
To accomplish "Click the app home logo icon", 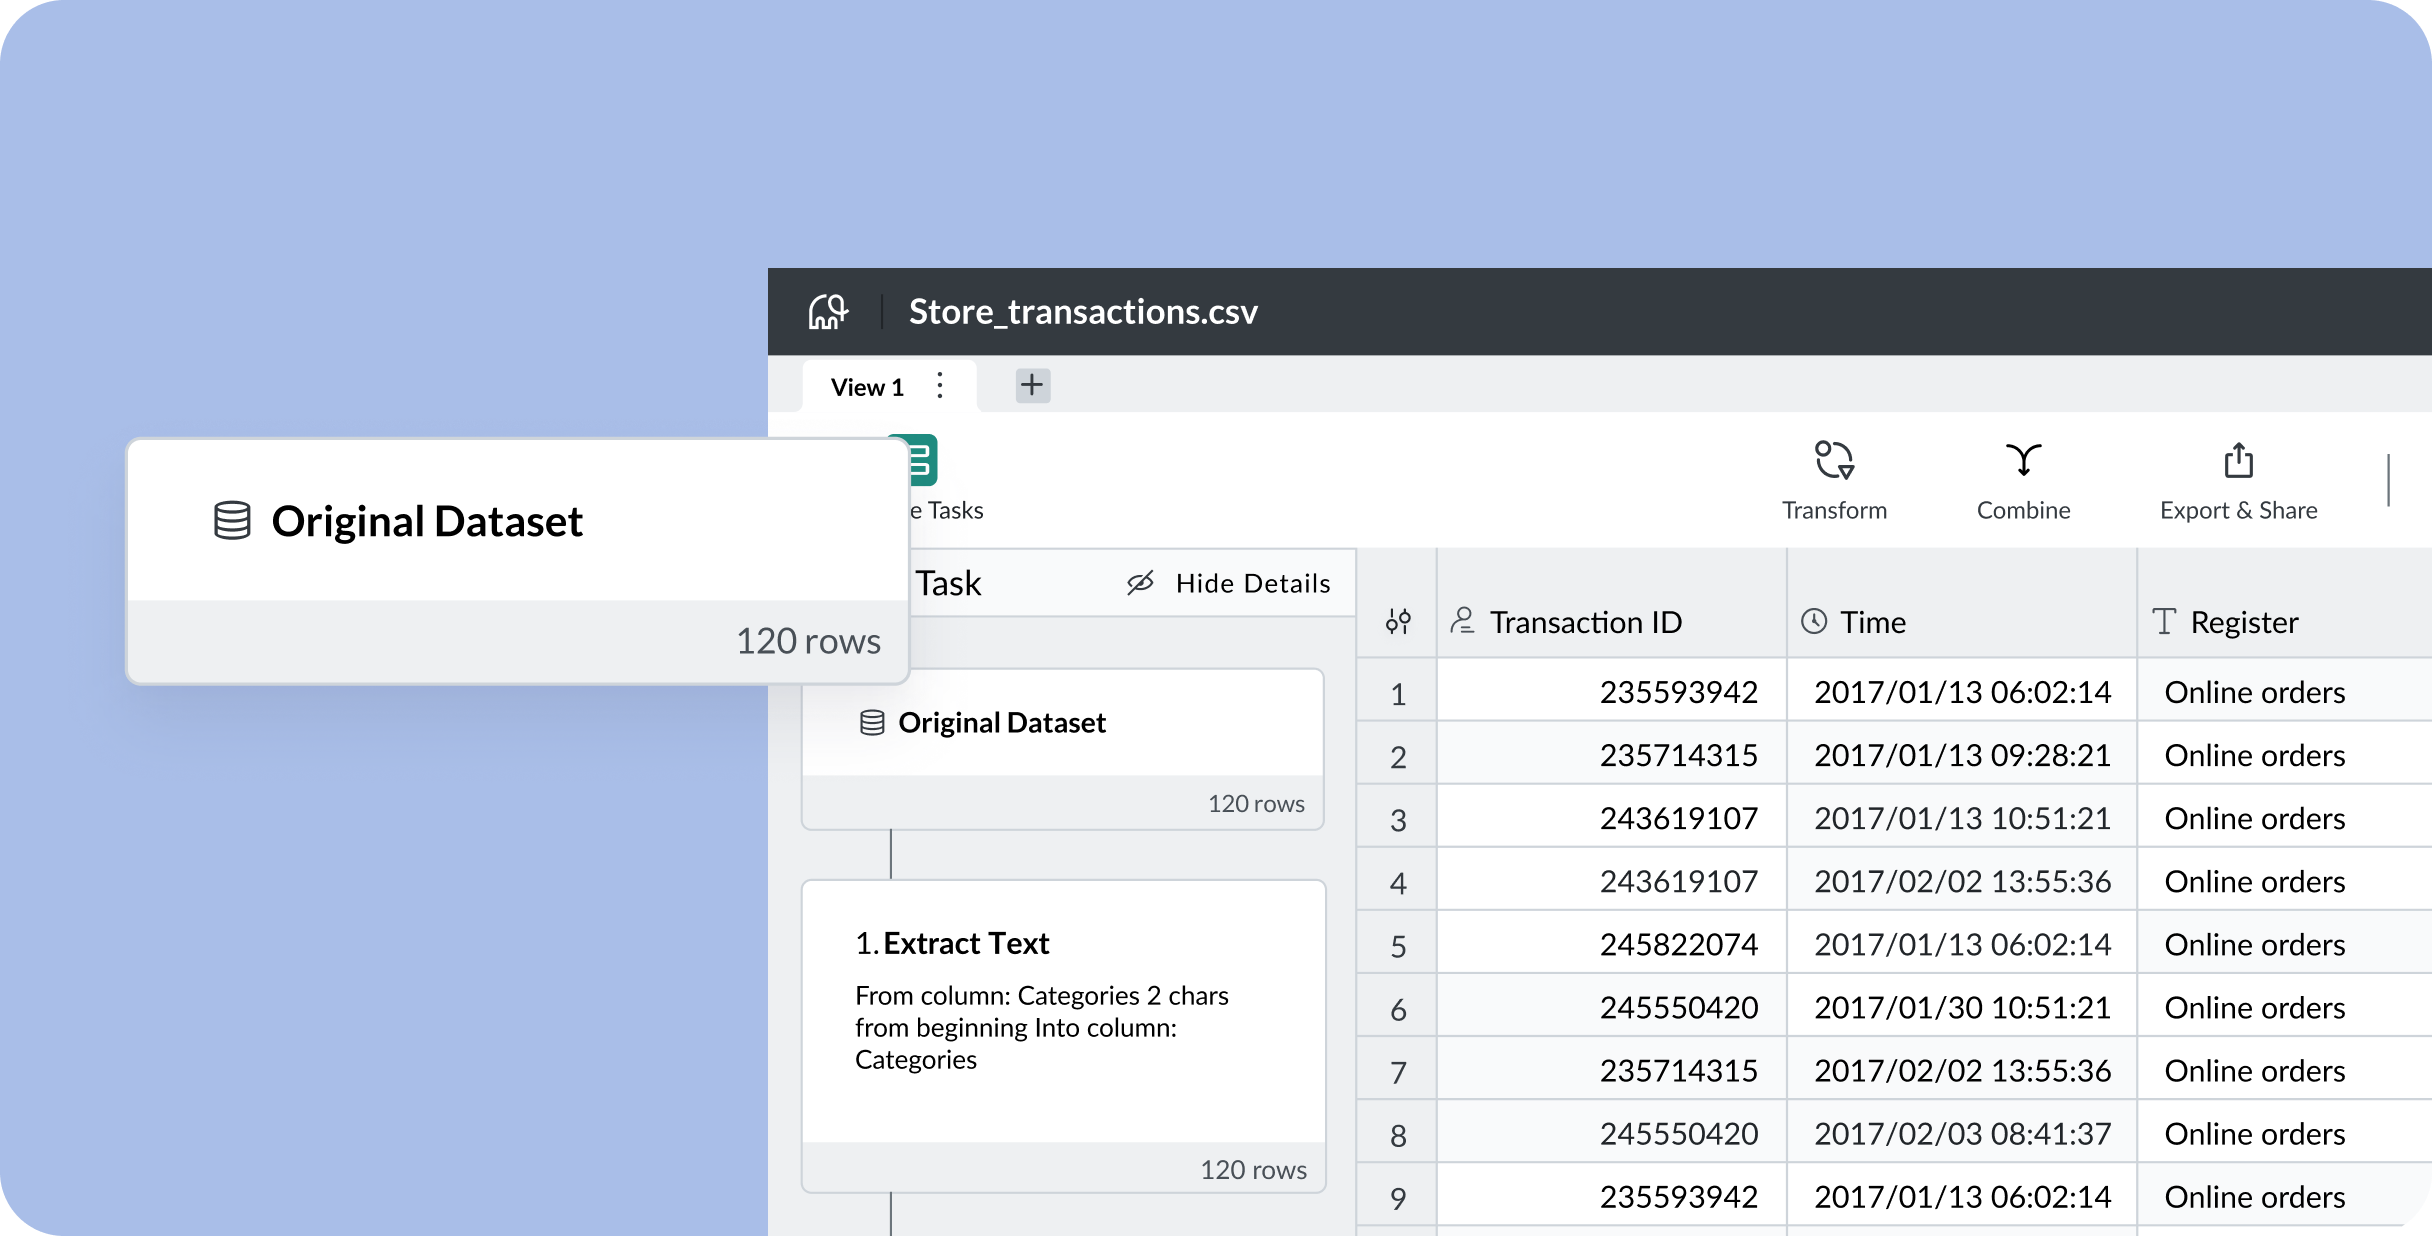I will point(828,312).
